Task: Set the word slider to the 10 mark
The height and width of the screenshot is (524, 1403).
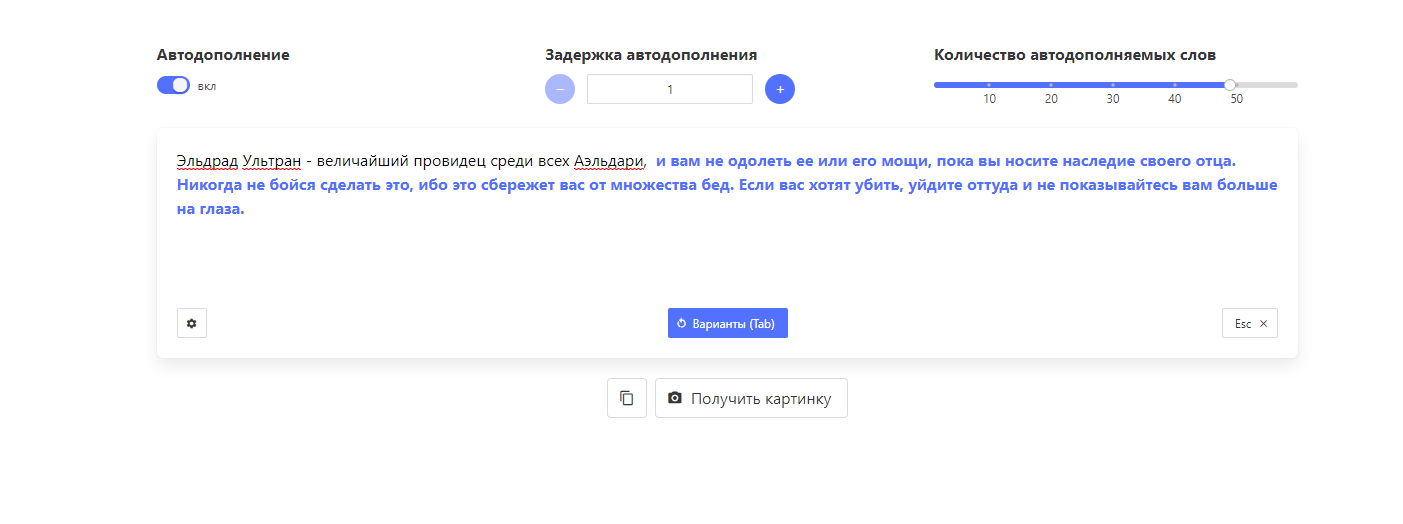Action: 989,85
